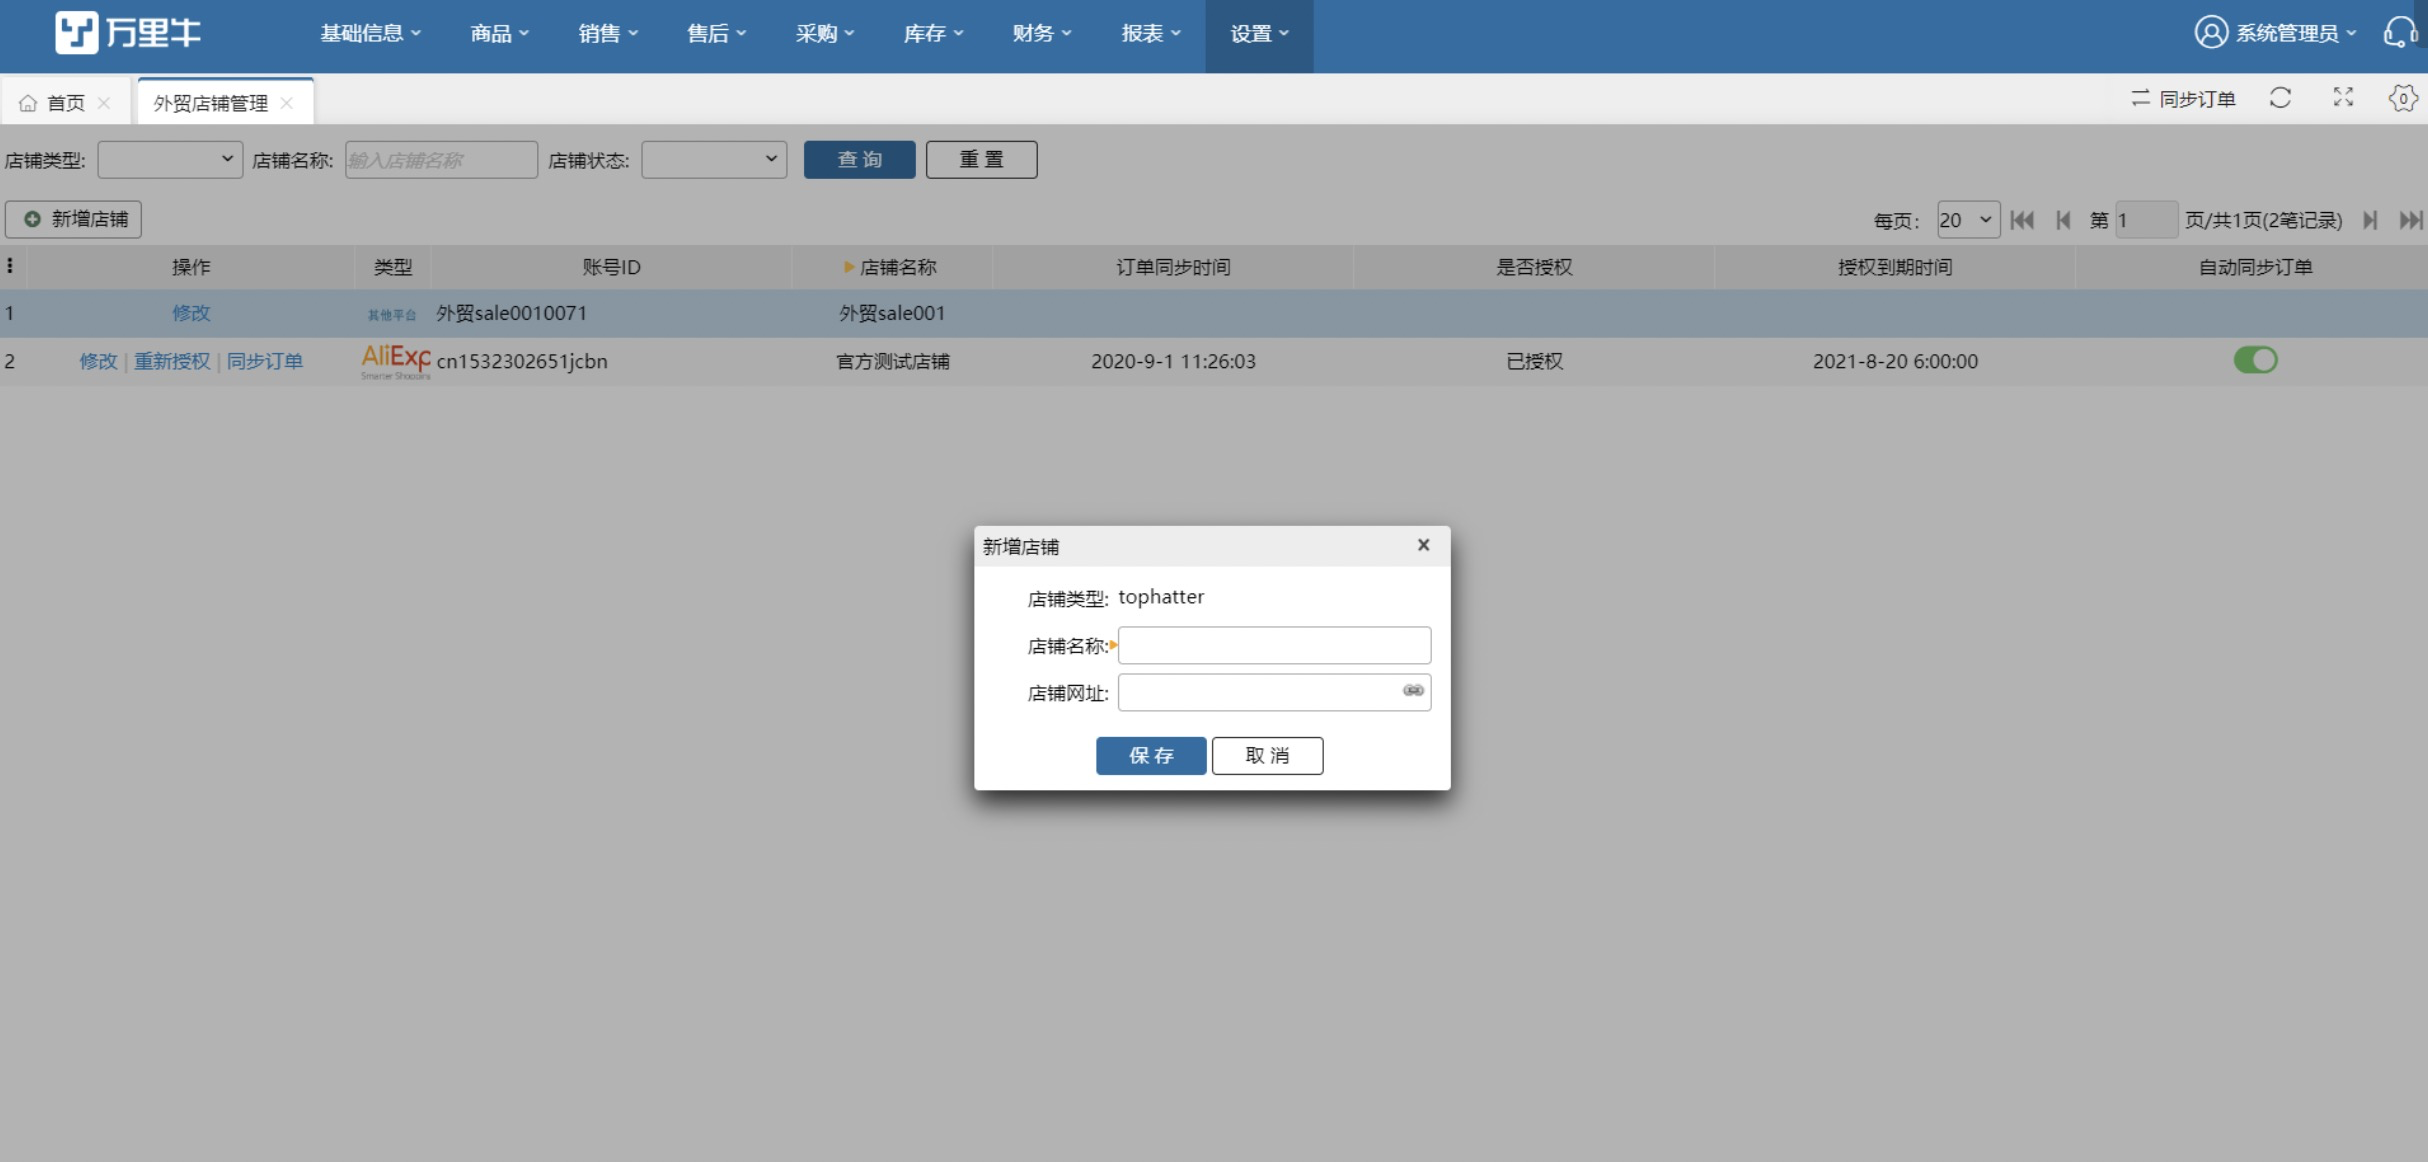Open the 店铺类型 filter dropdown

click(x=170, y=160)
